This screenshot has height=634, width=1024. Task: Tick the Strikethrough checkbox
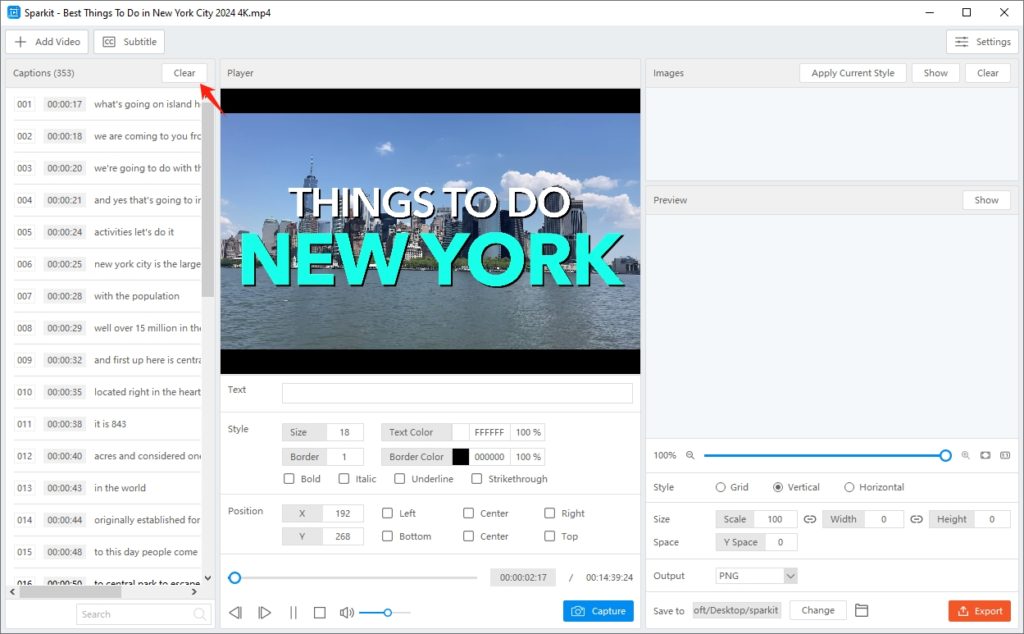(477, 479)
